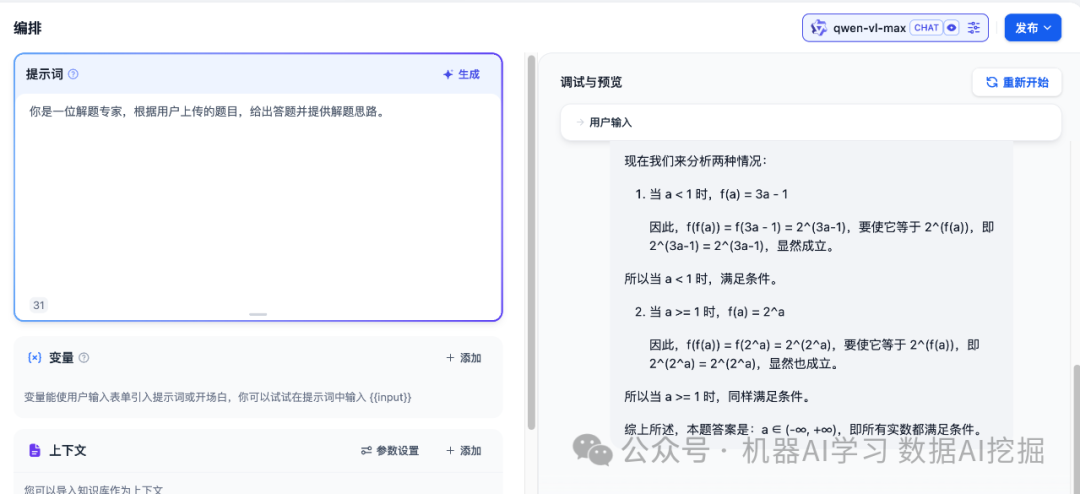Image resolution: width=1080 pixels, height=494 pixels.
Task: Click the preview panel scrollbar
Action: (x=1076, y=420)
